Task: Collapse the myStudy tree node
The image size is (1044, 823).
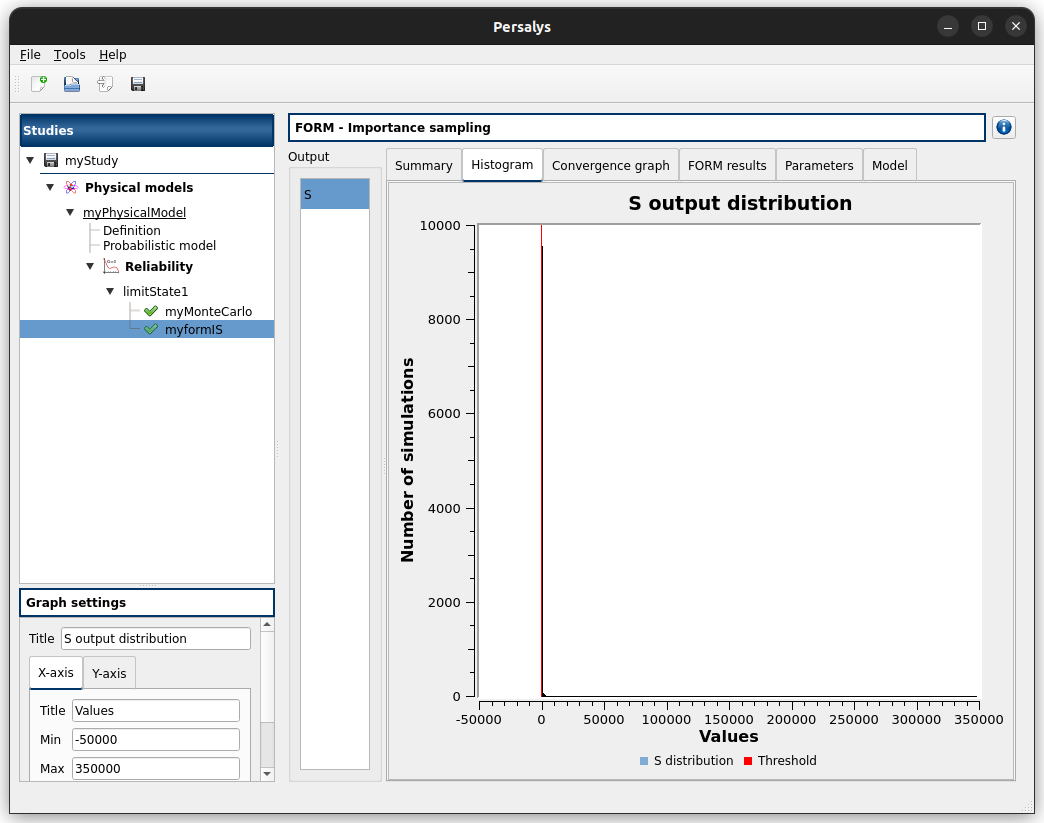Action: 30,160
